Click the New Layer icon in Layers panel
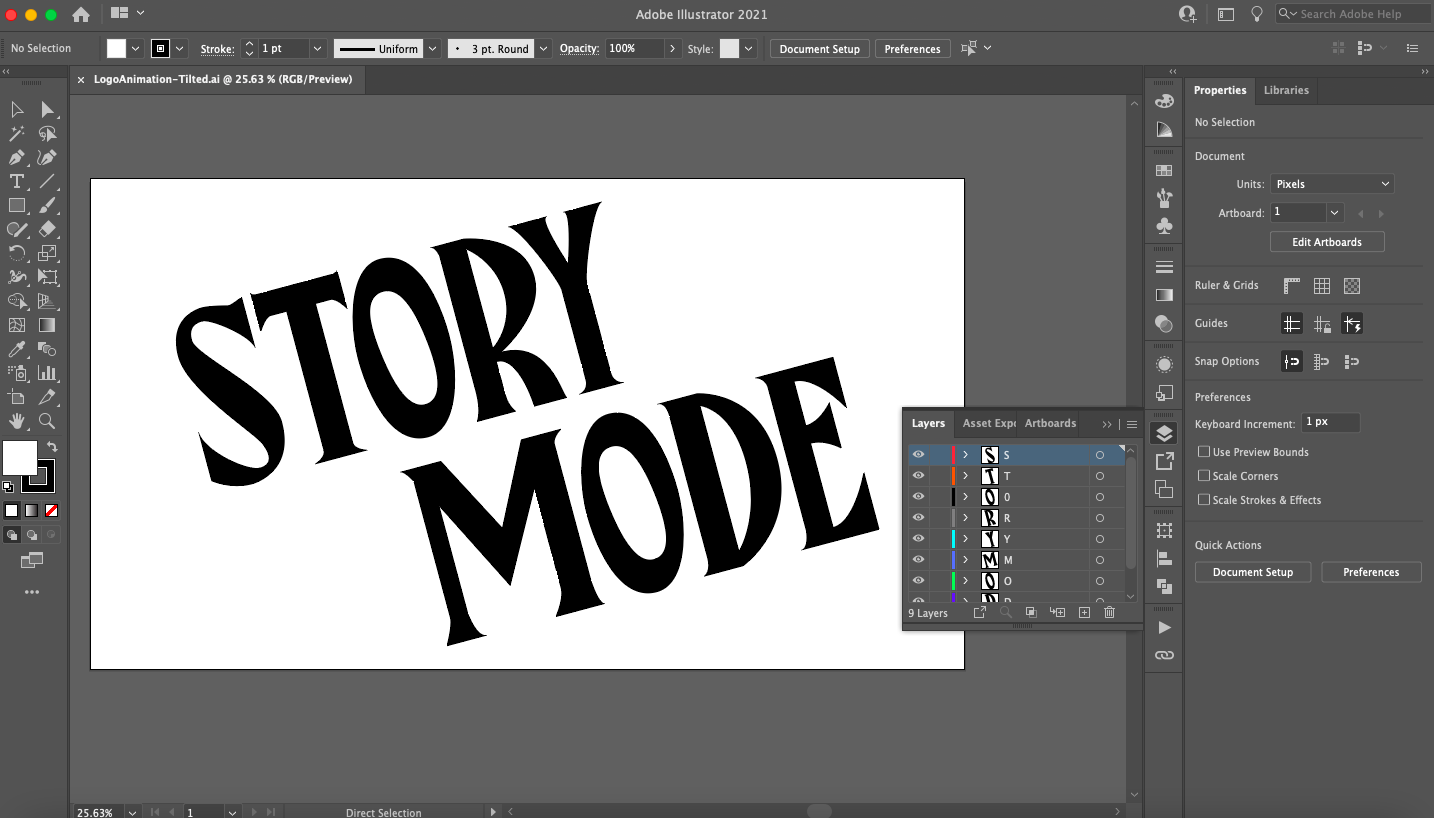1434x818 pixels. (x=1084, y=612)
